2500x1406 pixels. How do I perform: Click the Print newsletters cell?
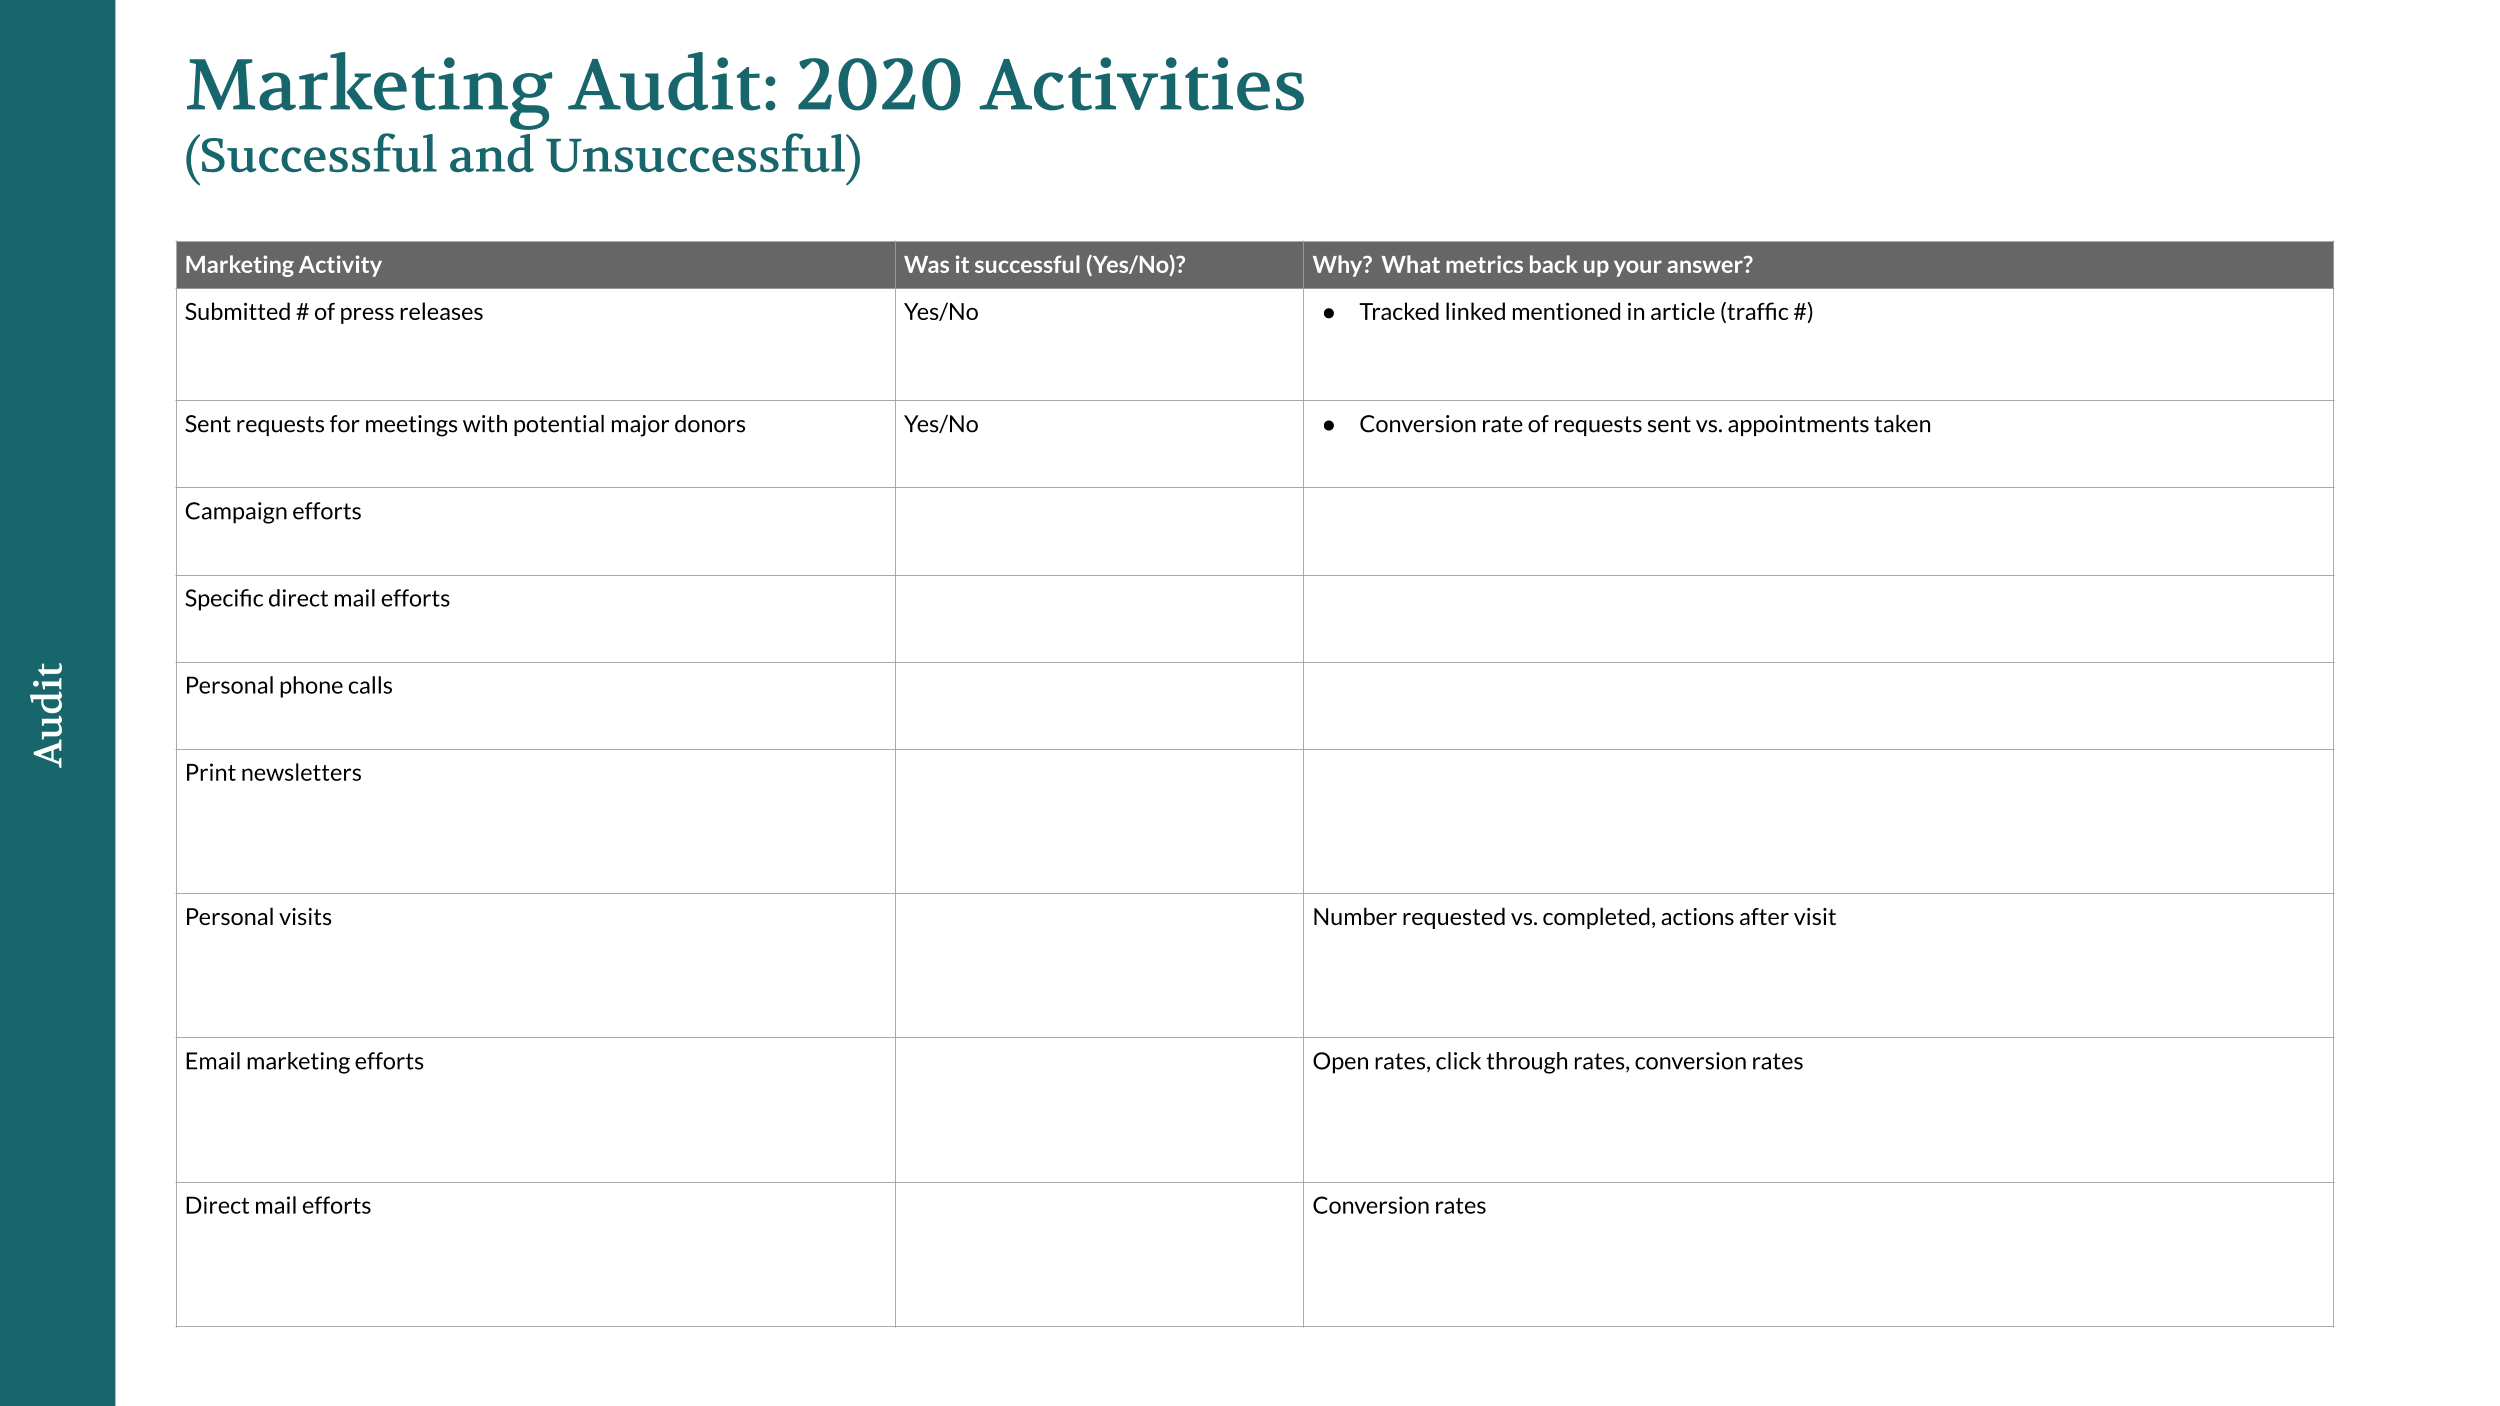click(273, 773)
